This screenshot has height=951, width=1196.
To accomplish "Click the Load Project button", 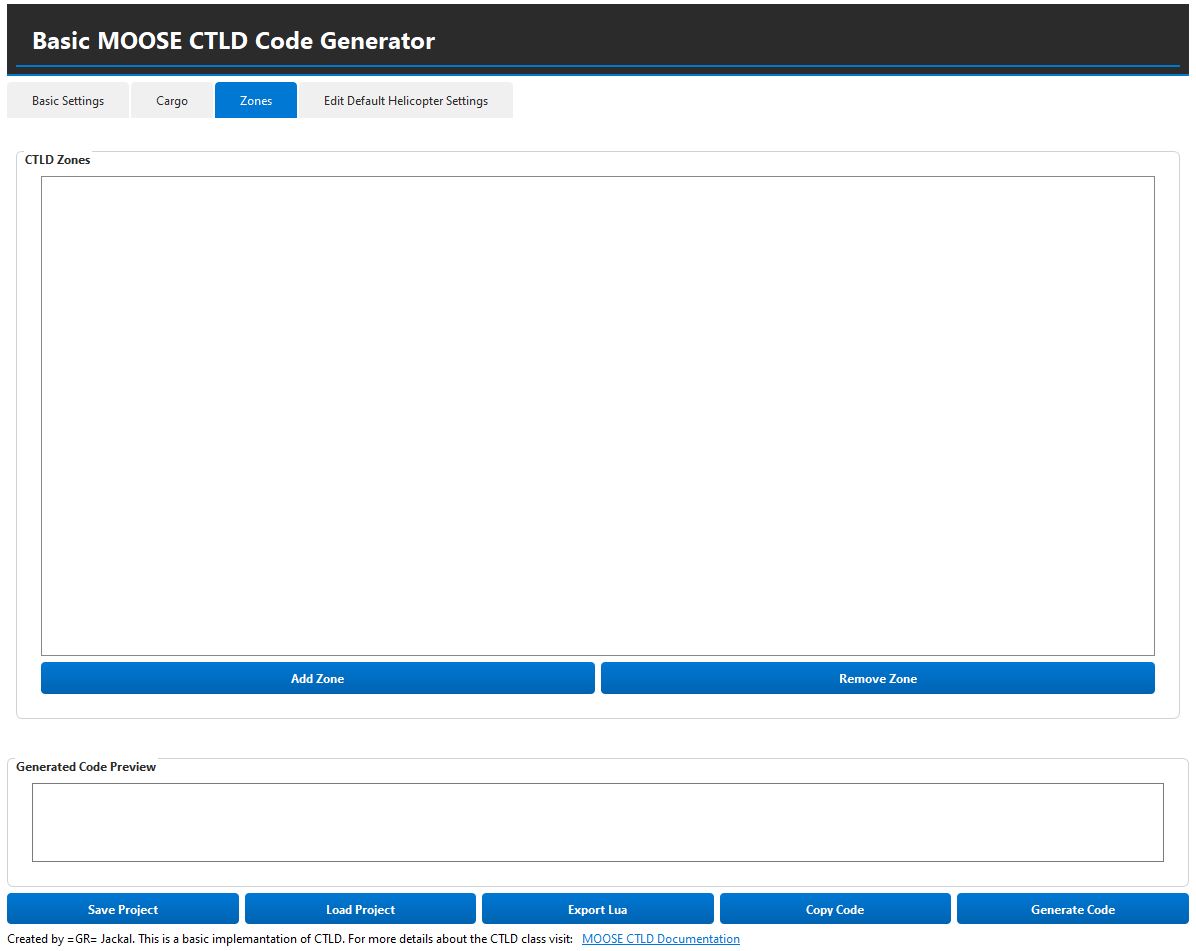I will point(360,909).
